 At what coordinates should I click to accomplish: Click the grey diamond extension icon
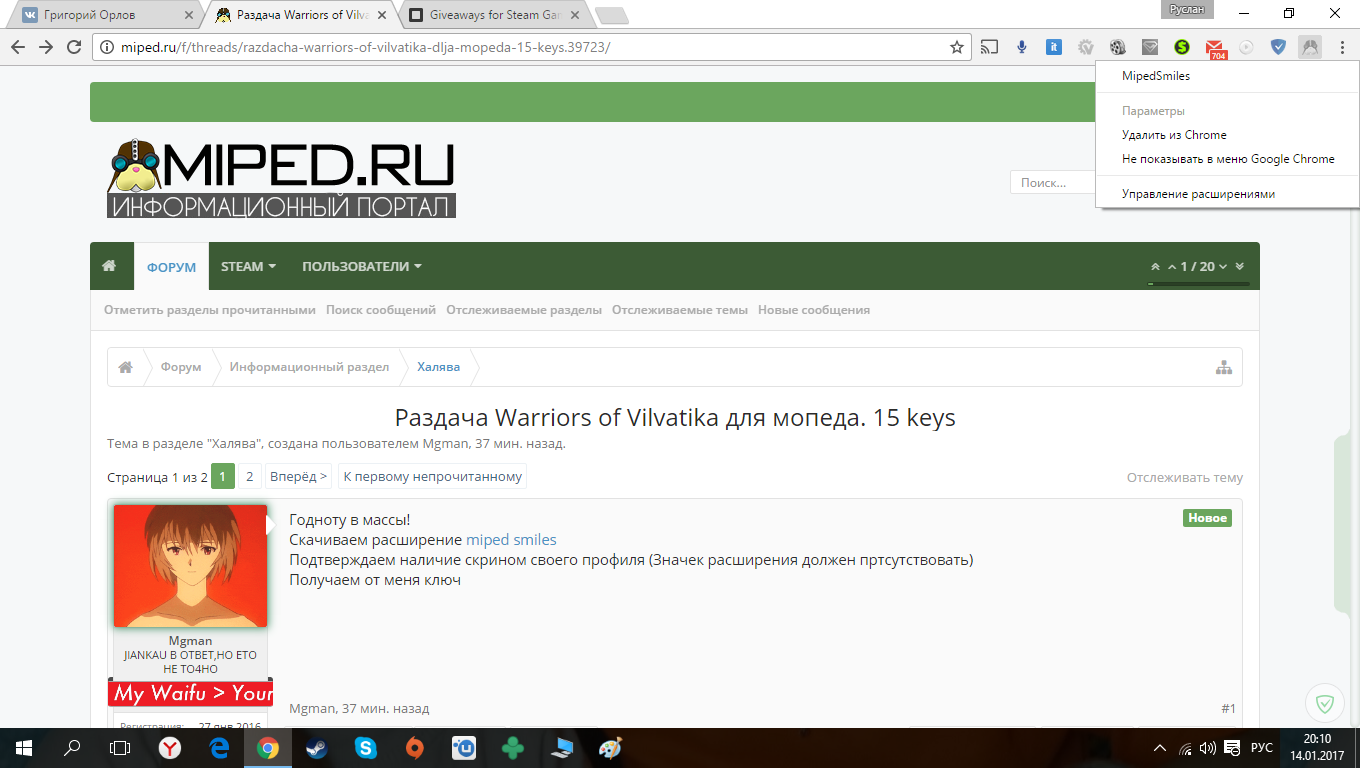[x=1150, y=47]
